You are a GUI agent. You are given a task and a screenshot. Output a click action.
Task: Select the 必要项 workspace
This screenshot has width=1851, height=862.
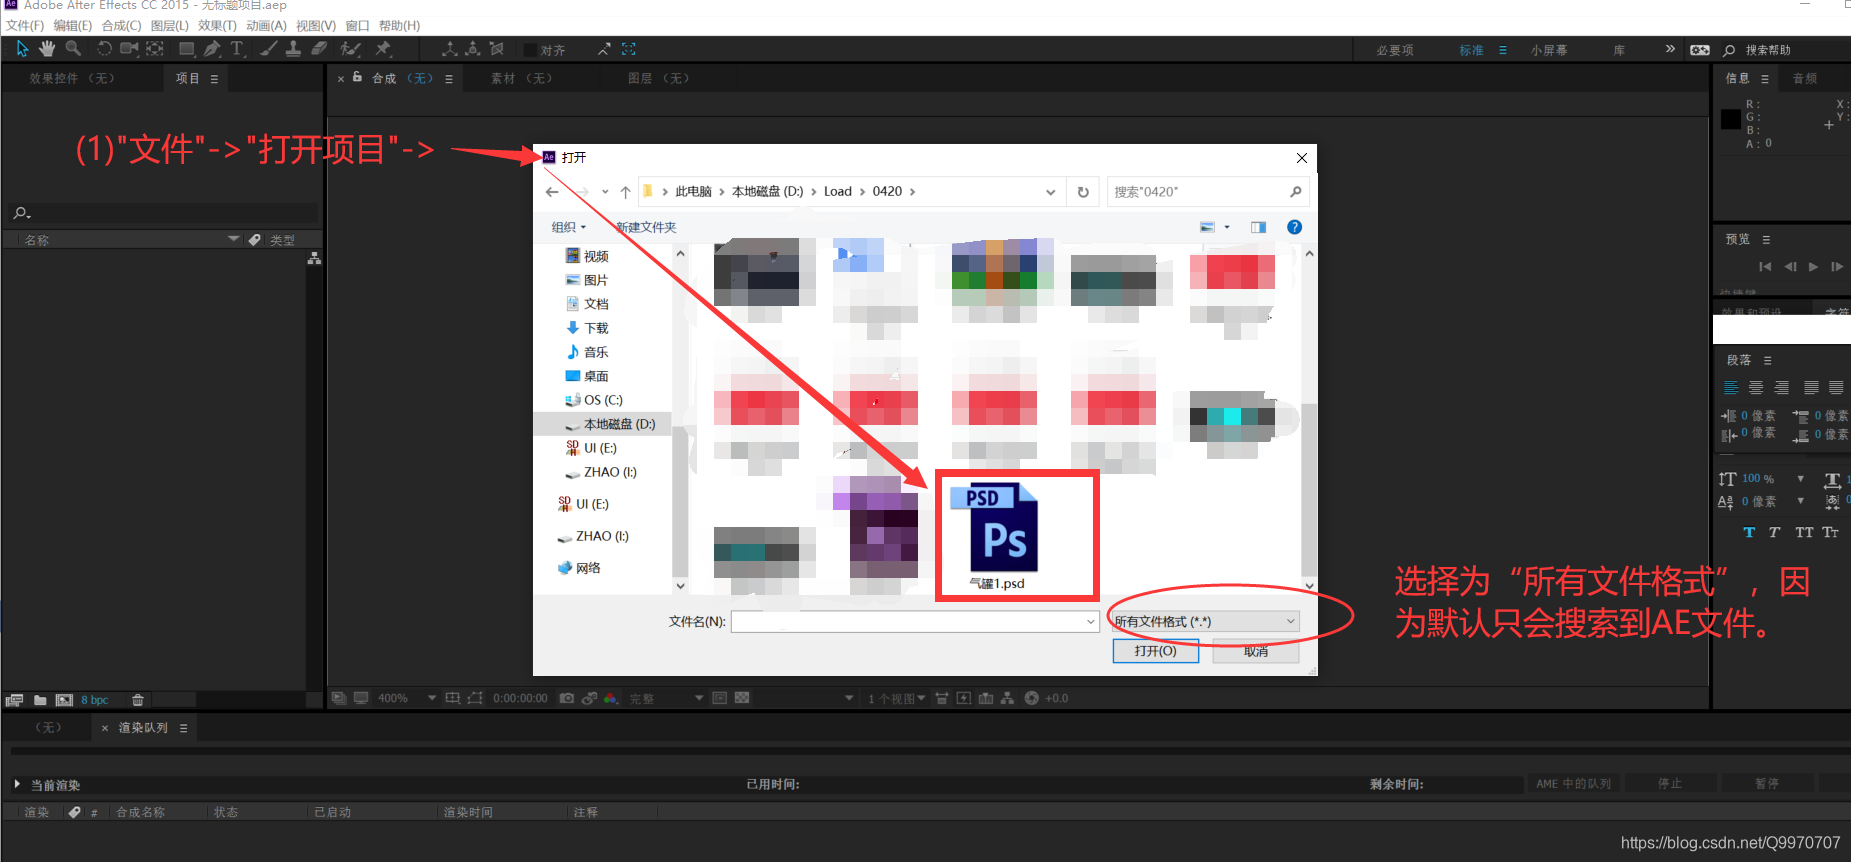[x=1395, y=50]
